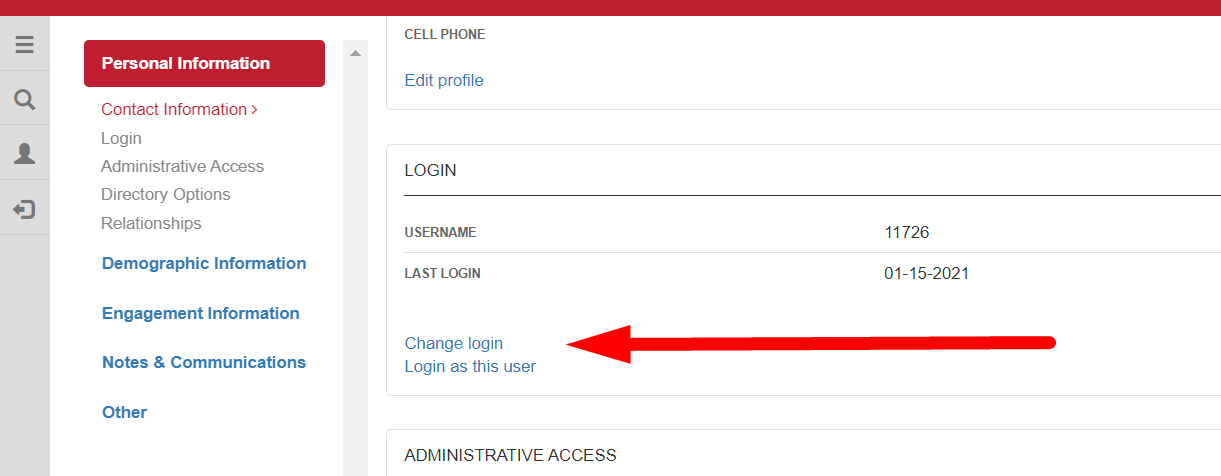Click the logout arrow icon
Screen dimensions: 1221x476
(25, 209)
